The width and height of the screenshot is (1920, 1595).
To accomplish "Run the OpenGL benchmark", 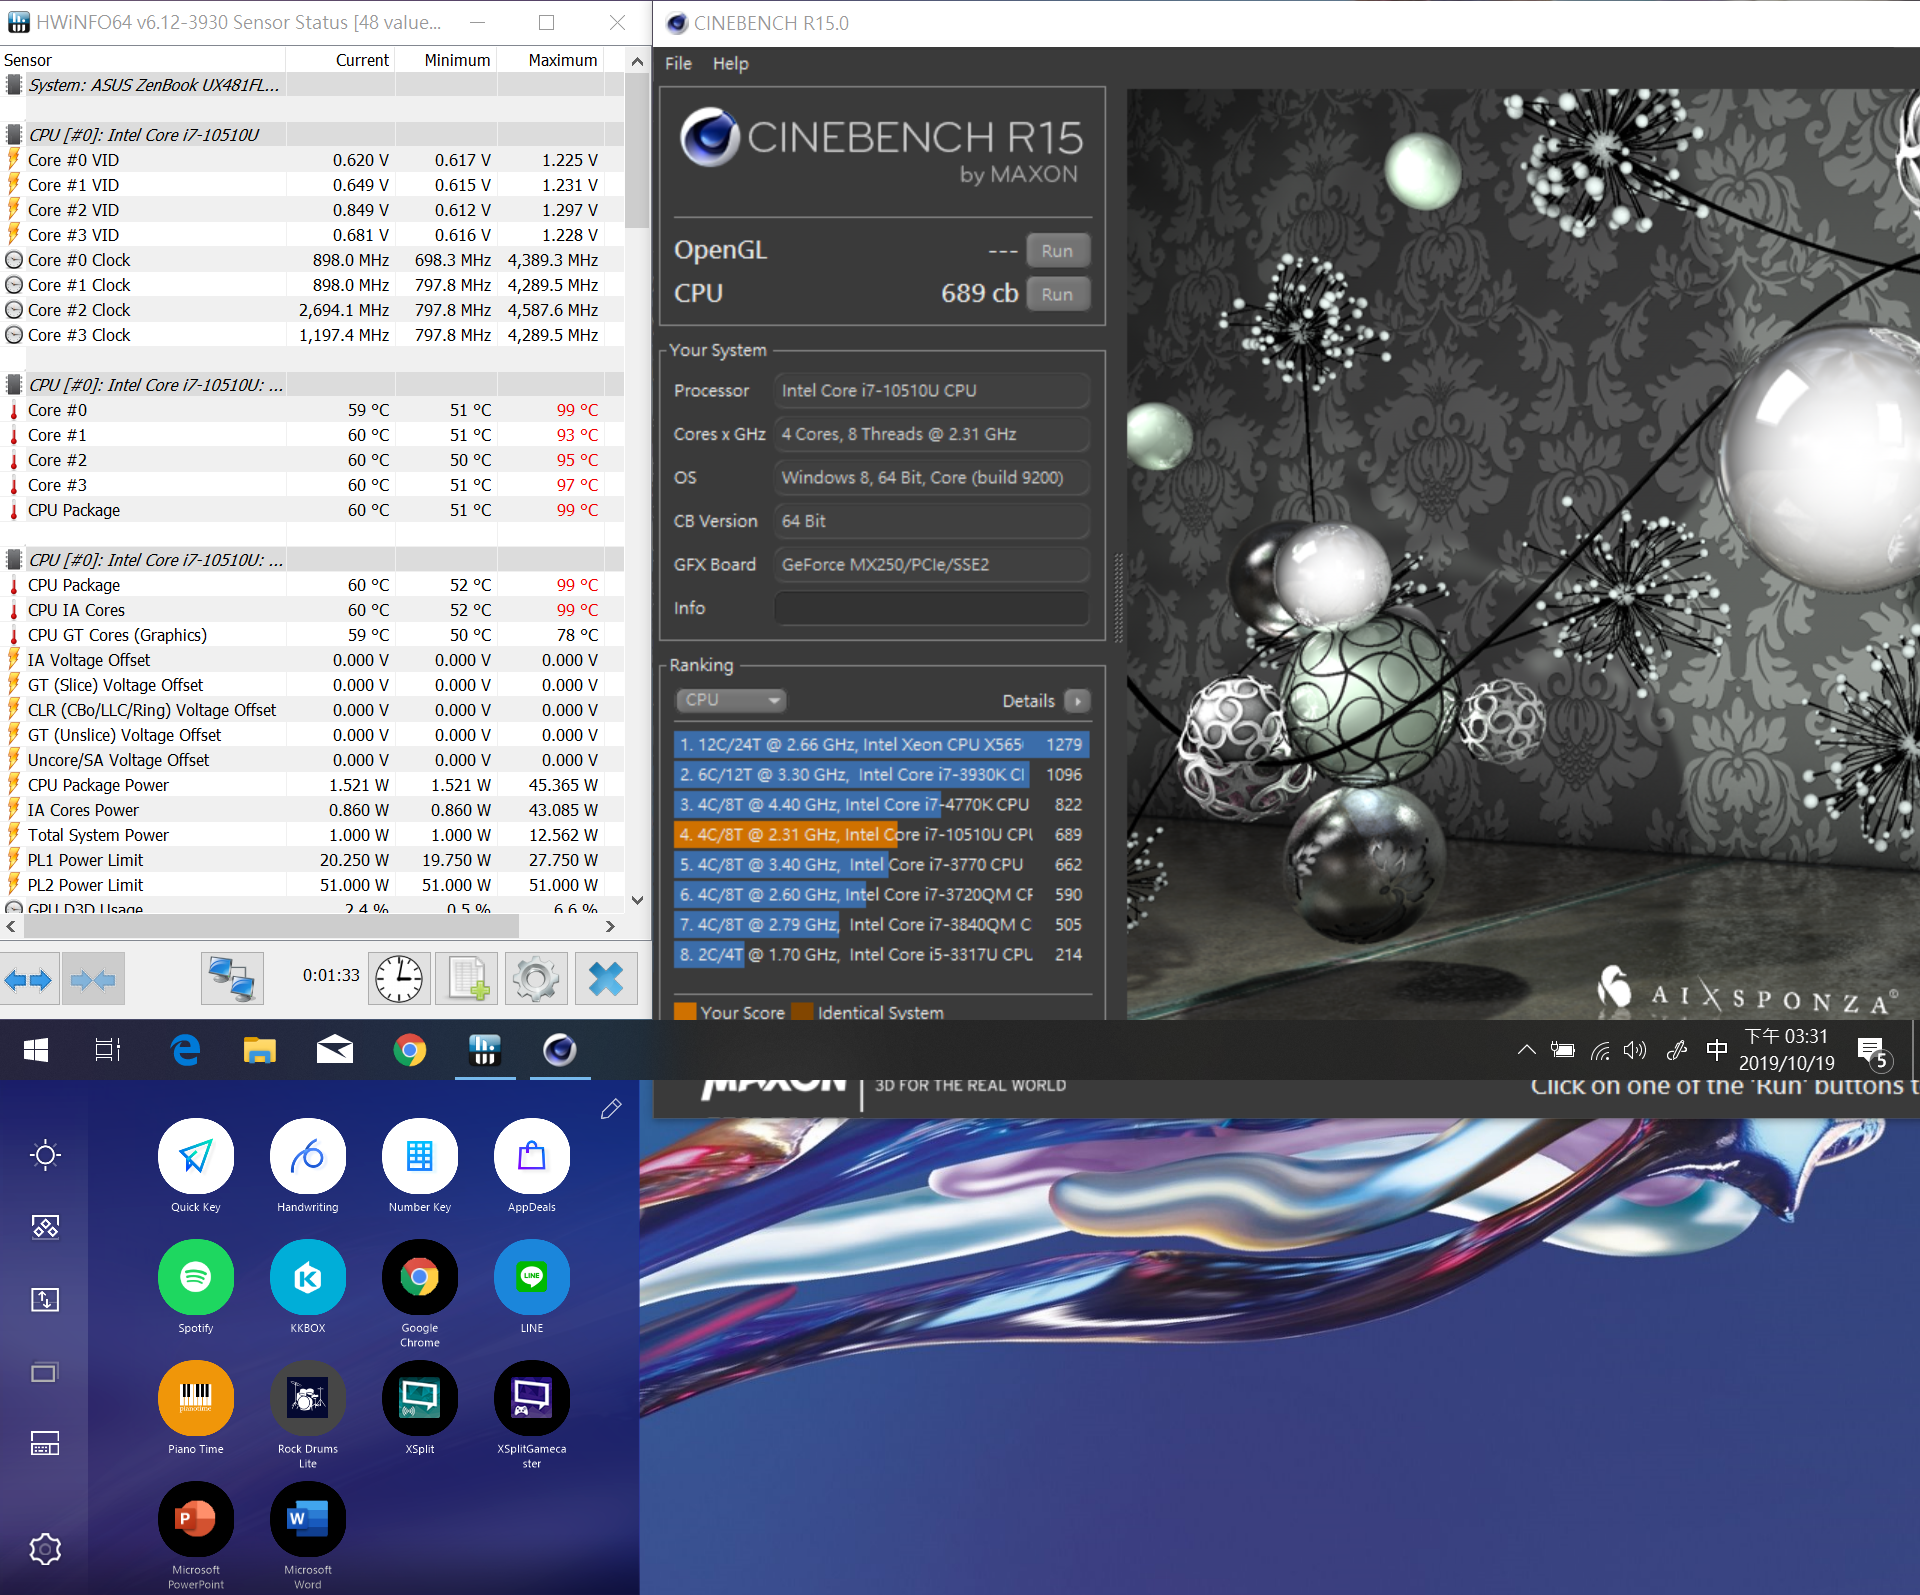I will (1057, 251).
